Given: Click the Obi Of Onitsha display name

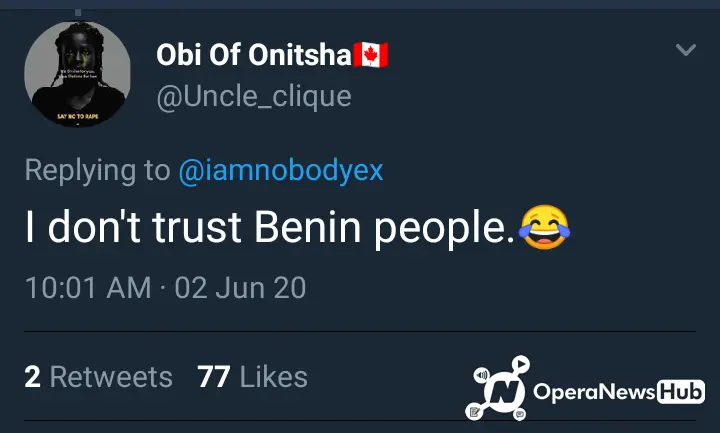Looking at the screenshot, I should click(254, 55).
